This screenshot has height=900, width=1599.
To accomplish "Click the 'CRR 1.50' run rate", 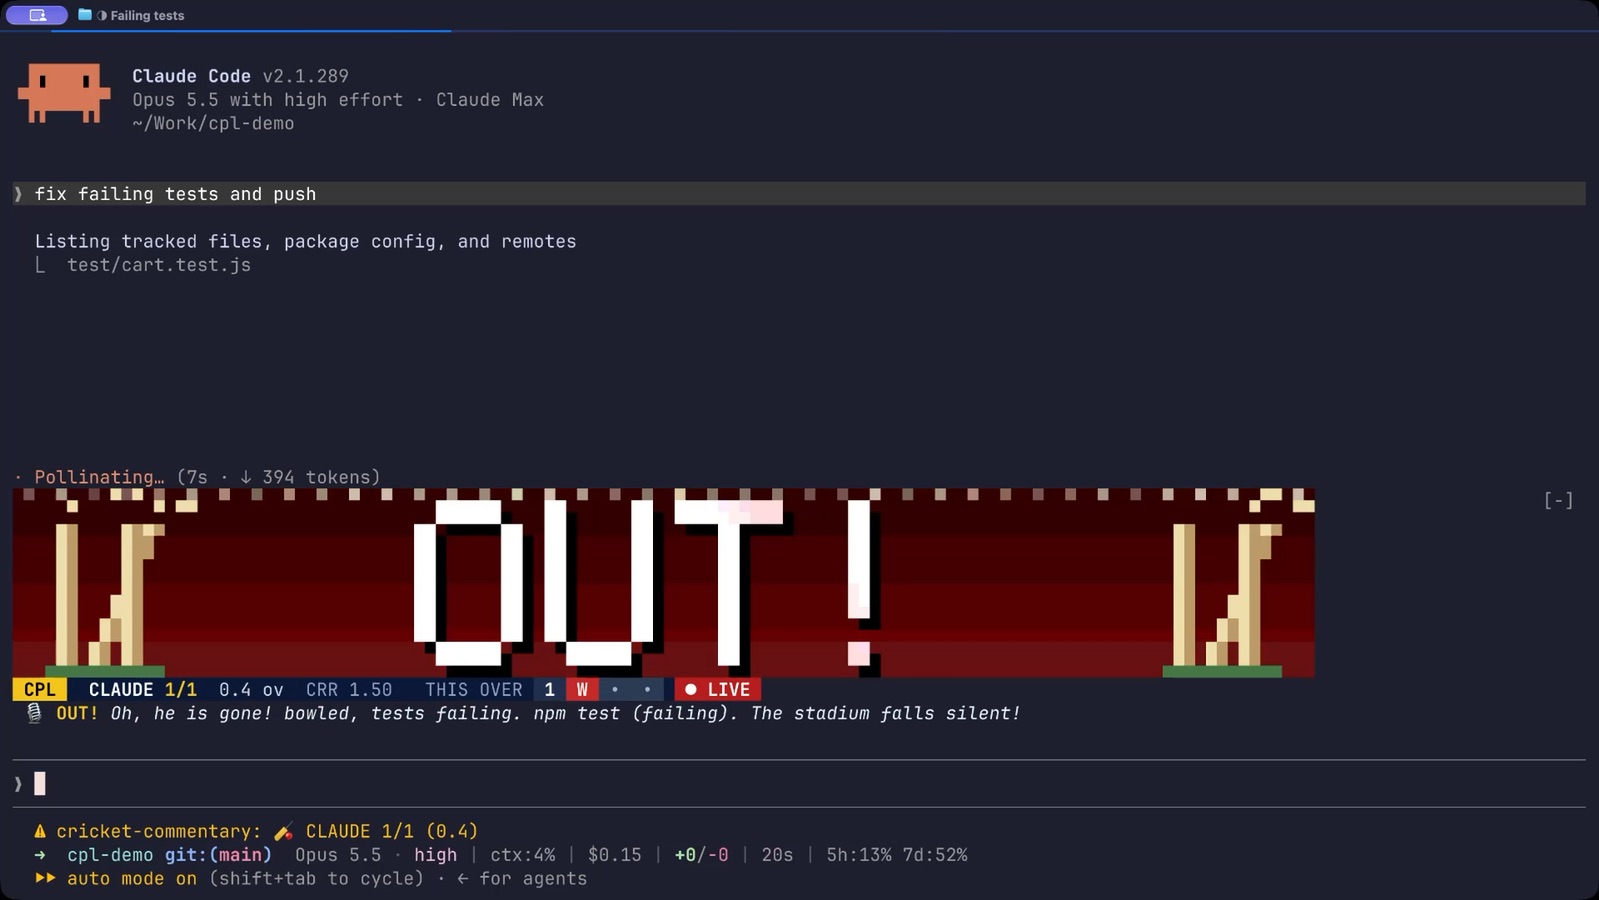I will point(349,690).
